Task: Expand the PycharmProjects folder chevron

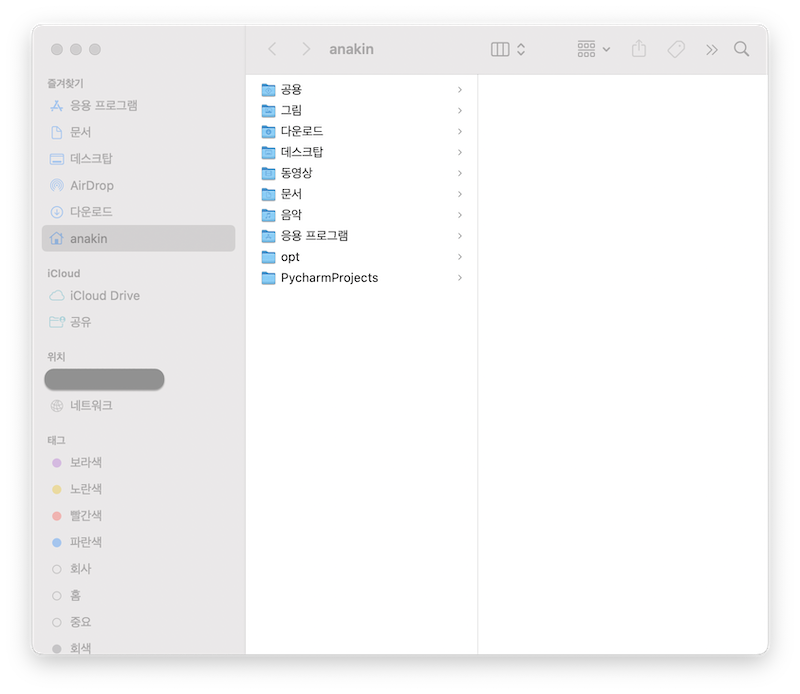Action: coord(460,278)
